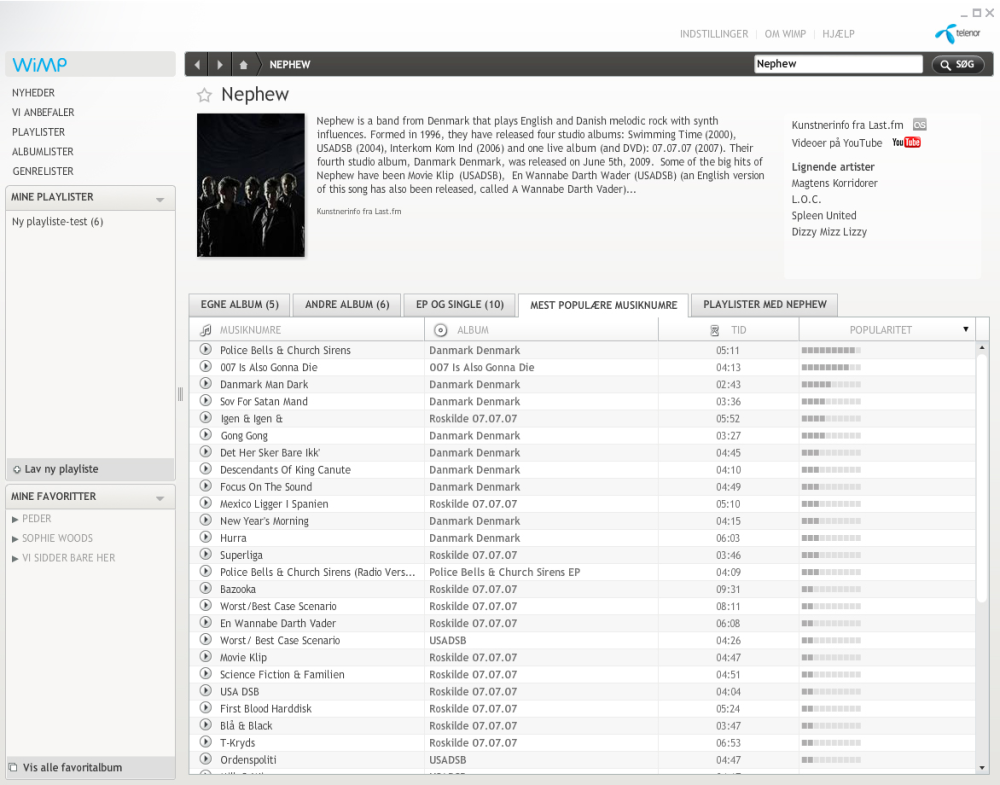Expand the VI SIDDER BARE HER folder
Image resolution: width=1000 pixels, height=785 pixels.
coord(15,559)
